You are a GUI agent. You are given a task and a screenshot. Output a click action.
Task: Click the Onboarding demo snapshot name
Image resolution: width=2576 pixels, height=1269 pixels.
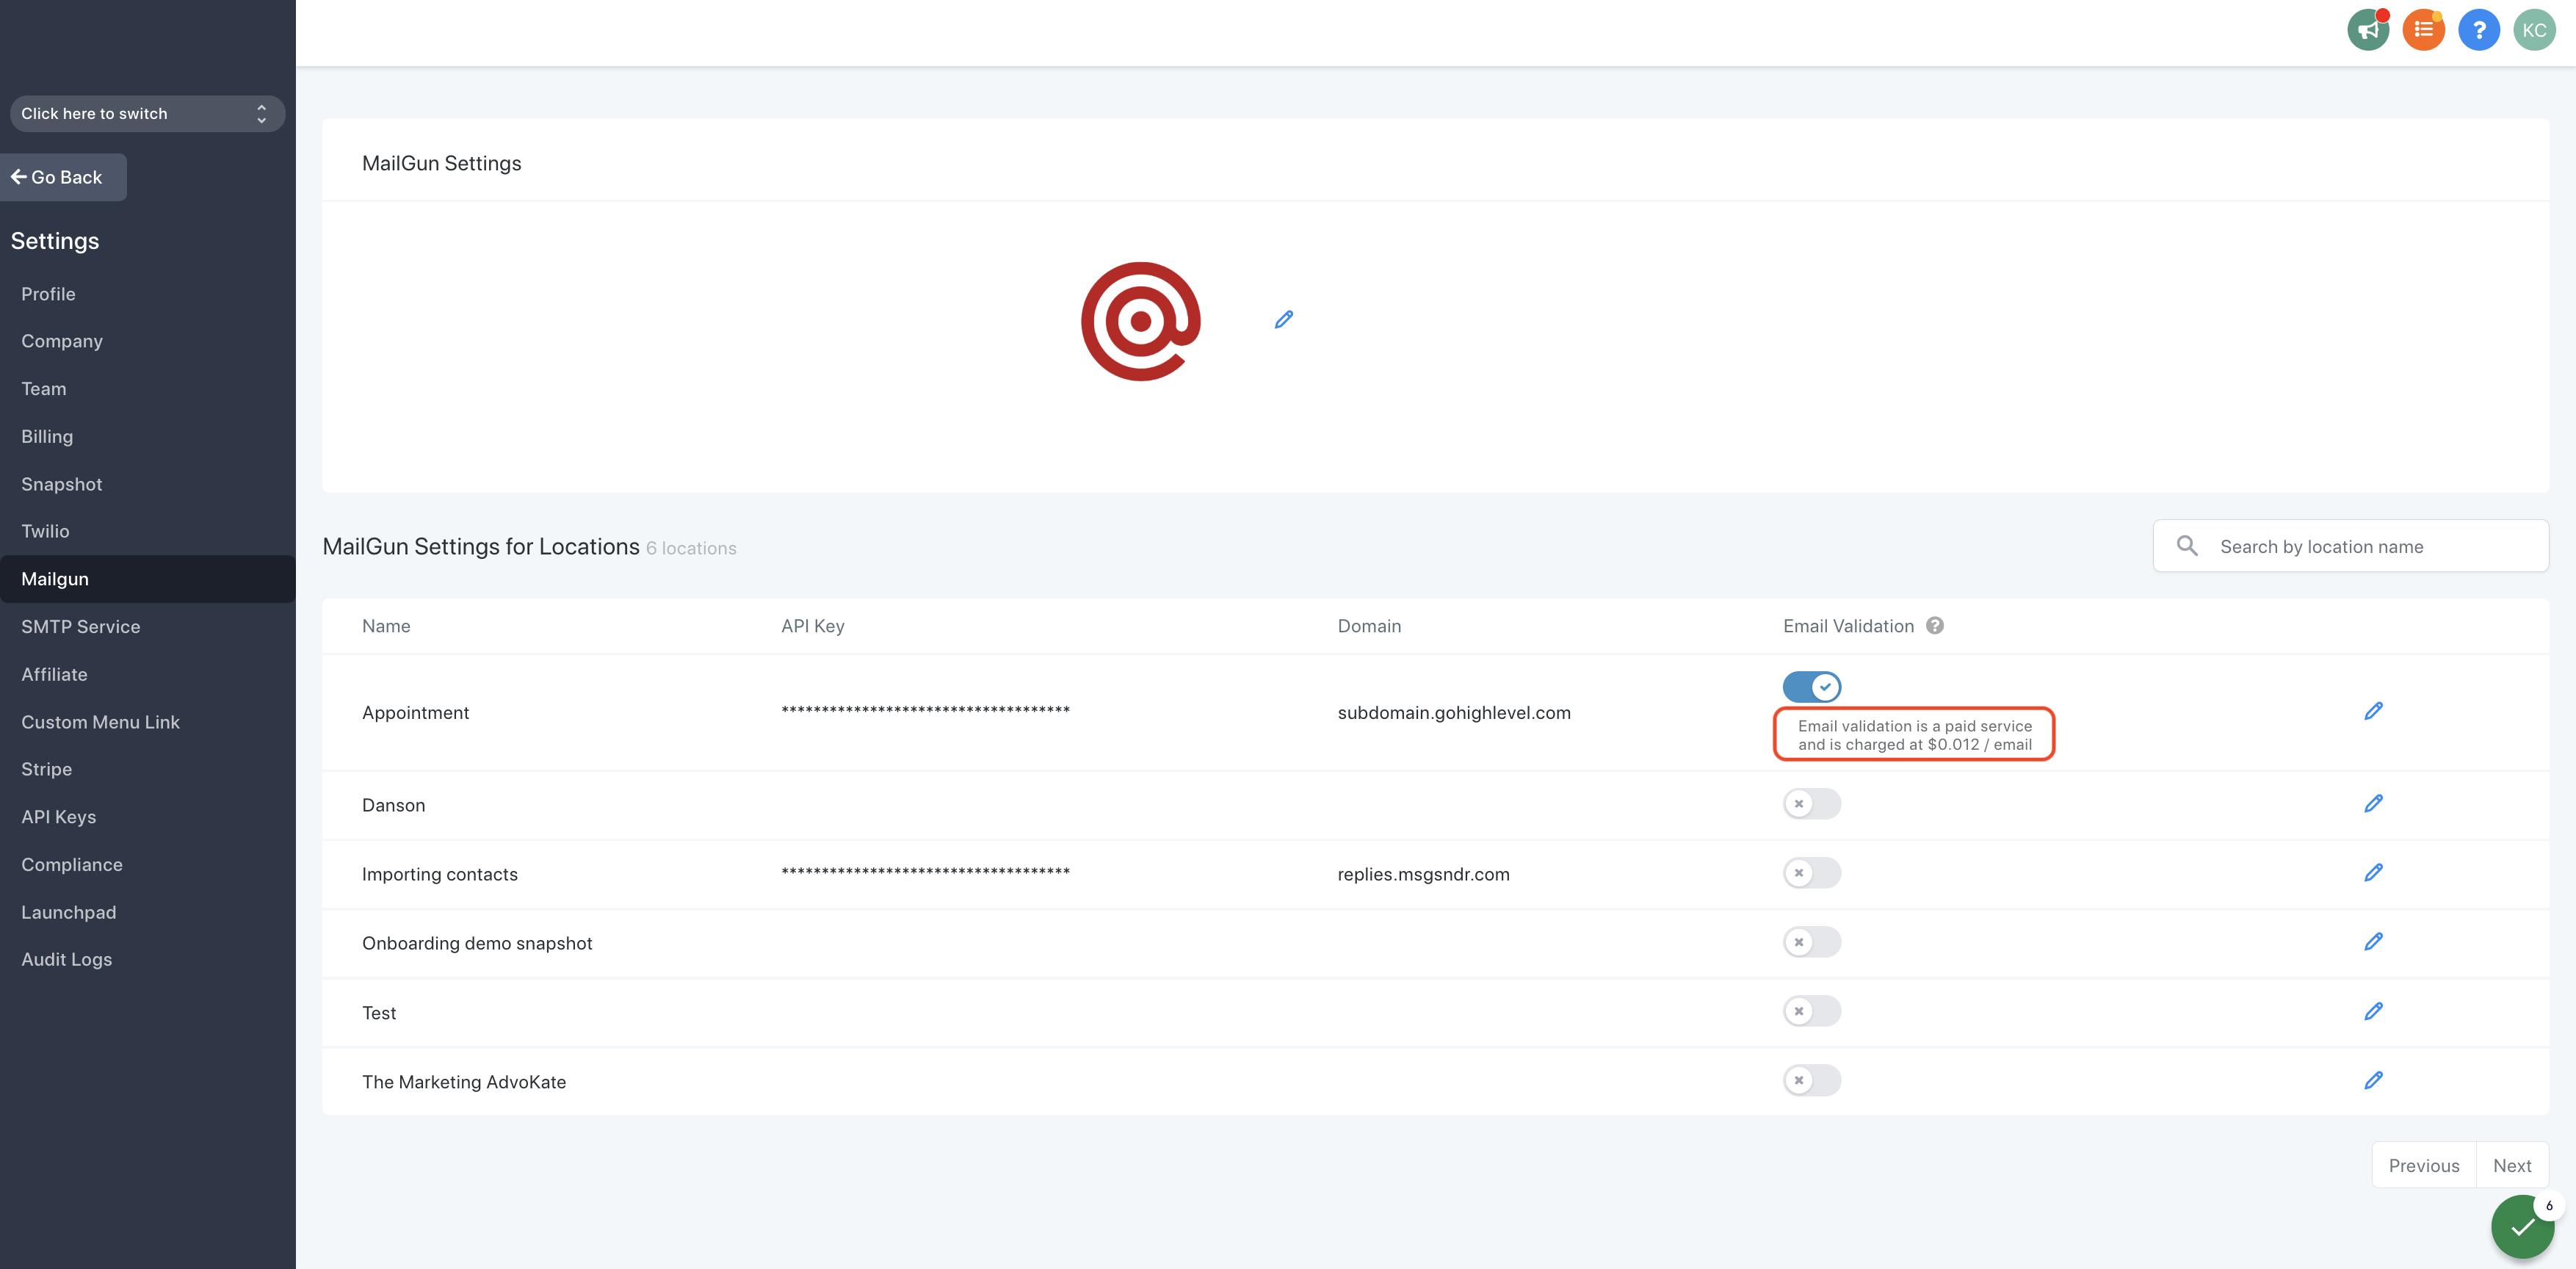point(477,944)
